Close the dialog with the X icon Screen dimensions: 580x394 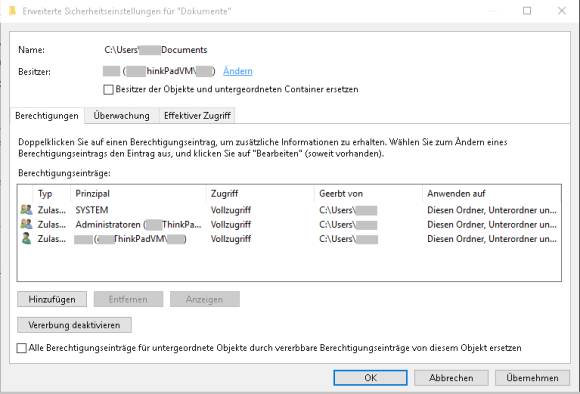[562, 11]
